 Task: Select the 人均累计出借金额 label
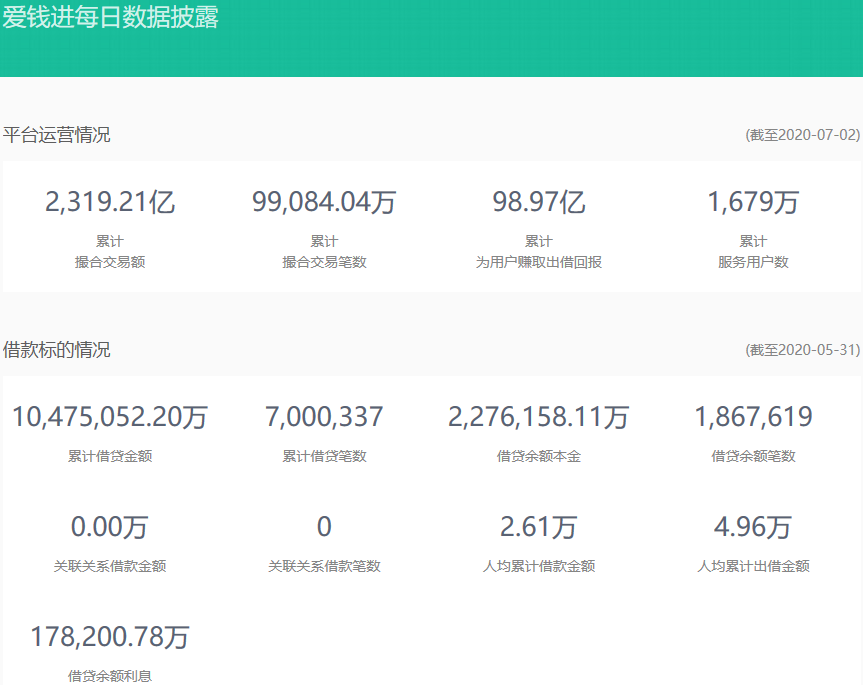753,566
